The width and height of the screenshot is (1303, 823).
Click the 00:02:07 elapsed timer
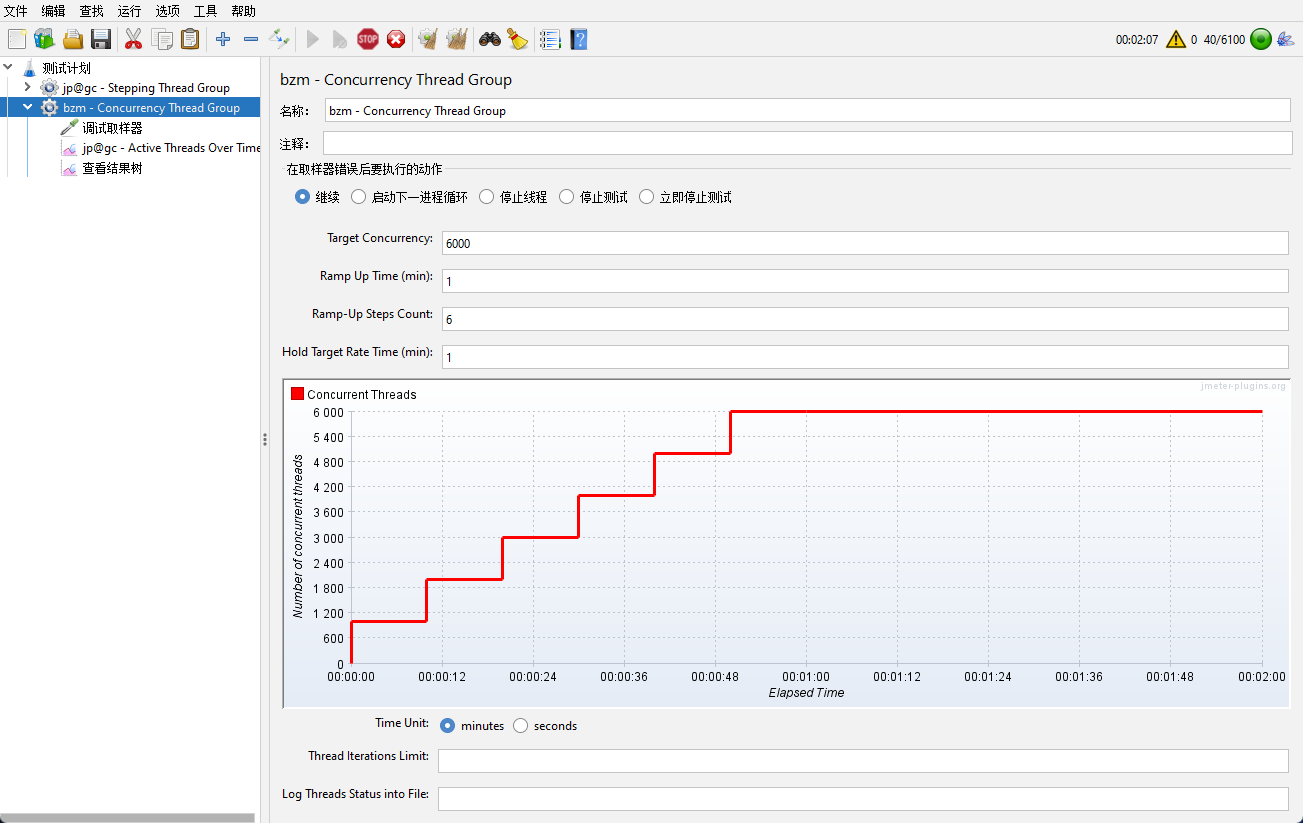click(1137, 40)
